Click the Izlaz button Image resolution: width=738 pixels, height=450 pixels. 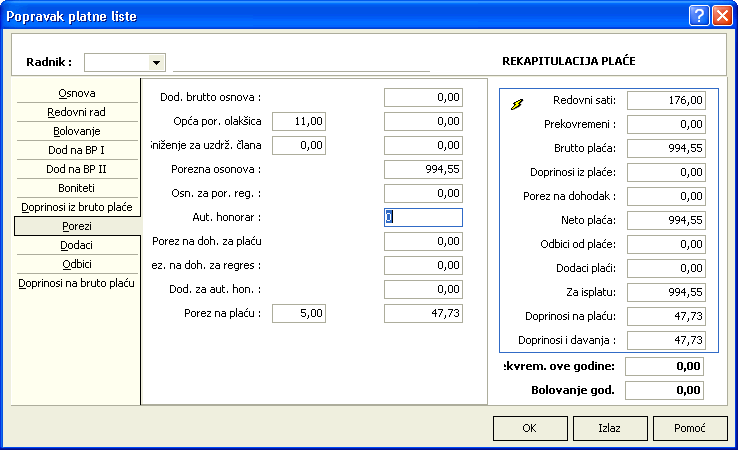click(x=609, y=428)
